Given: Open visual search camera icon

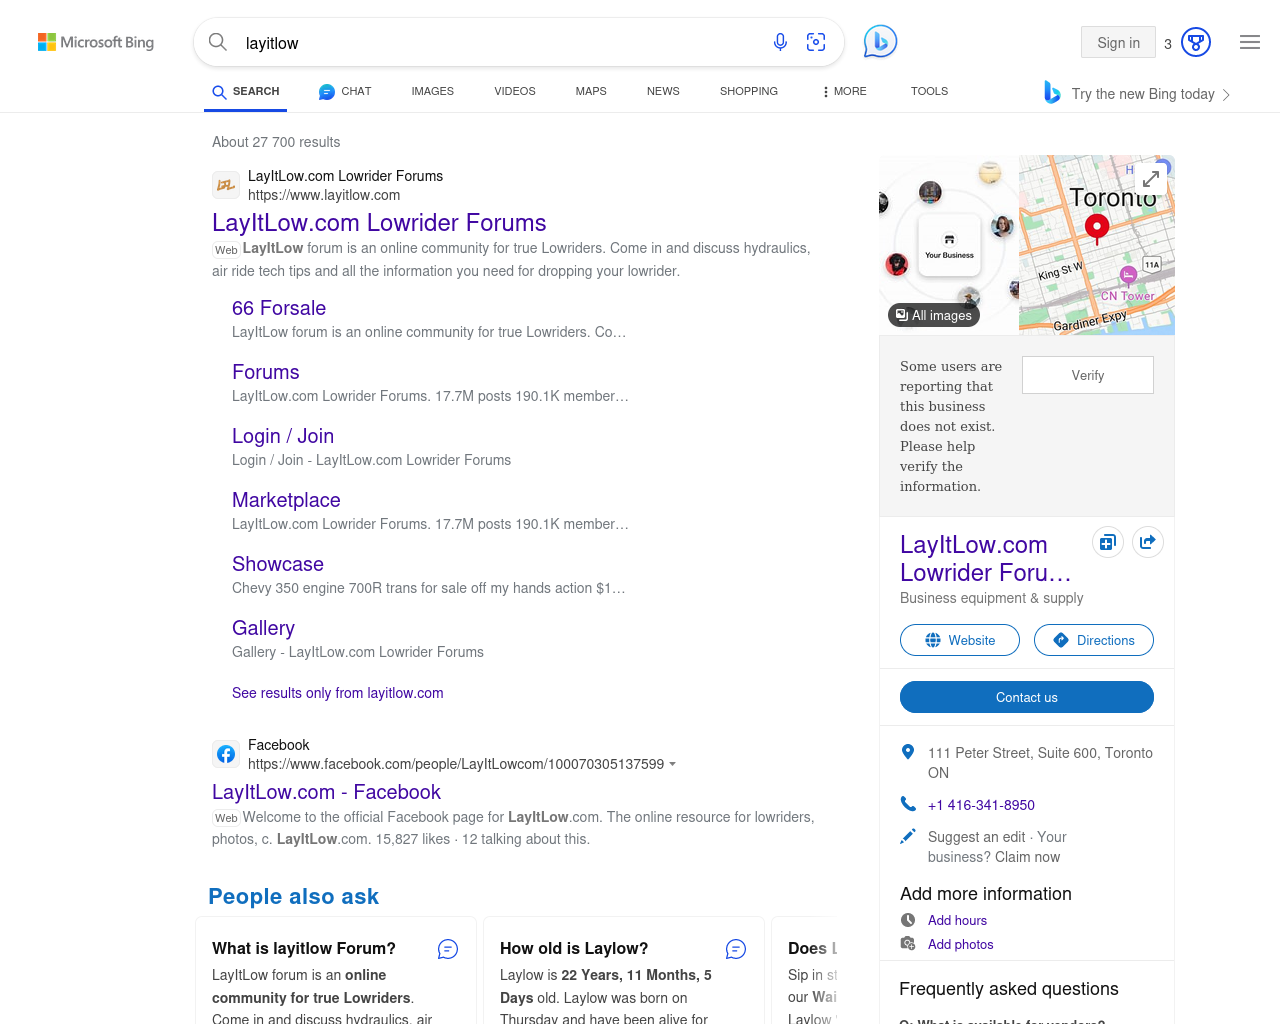Looking at the screenshot, I should tap(816, 42).
